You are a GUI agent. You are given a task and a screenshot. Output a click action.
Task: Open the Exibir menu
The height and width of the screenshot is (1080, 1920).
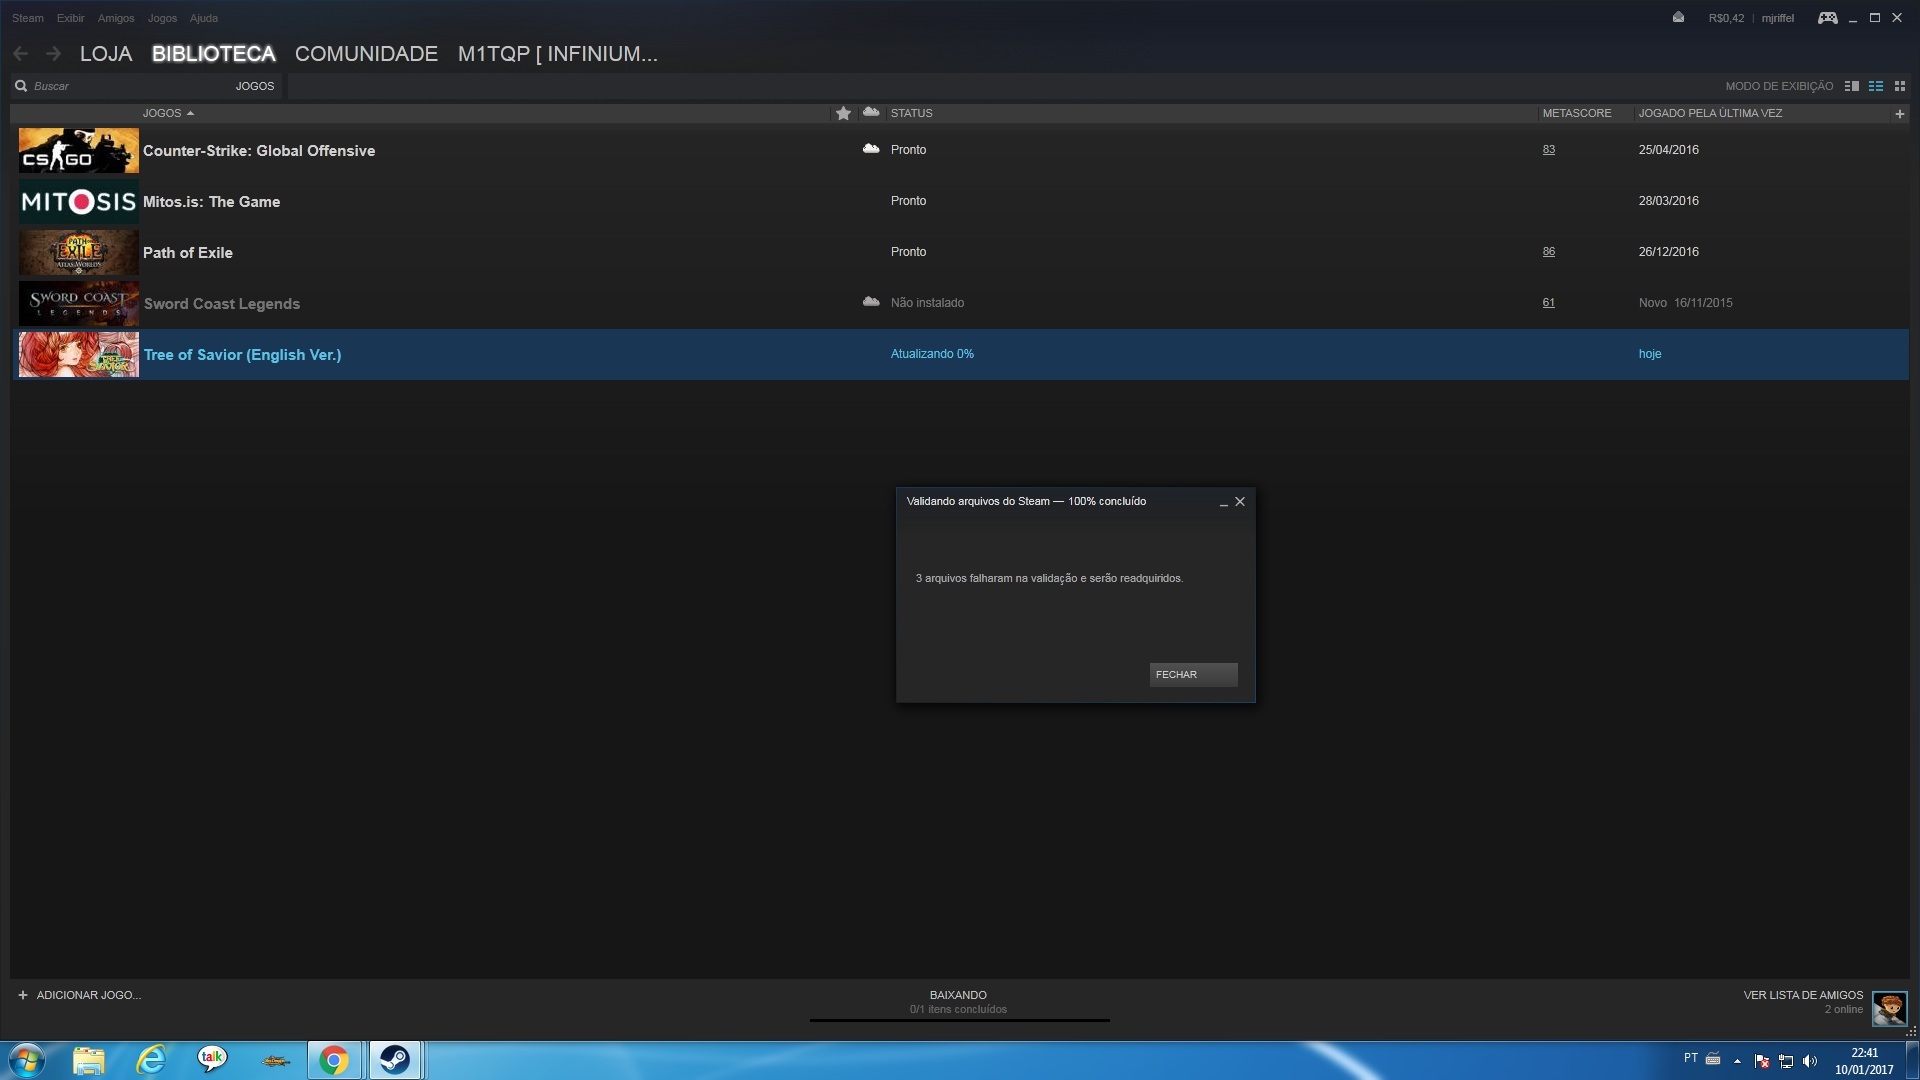pyautogui.click(x=70, y=18)
